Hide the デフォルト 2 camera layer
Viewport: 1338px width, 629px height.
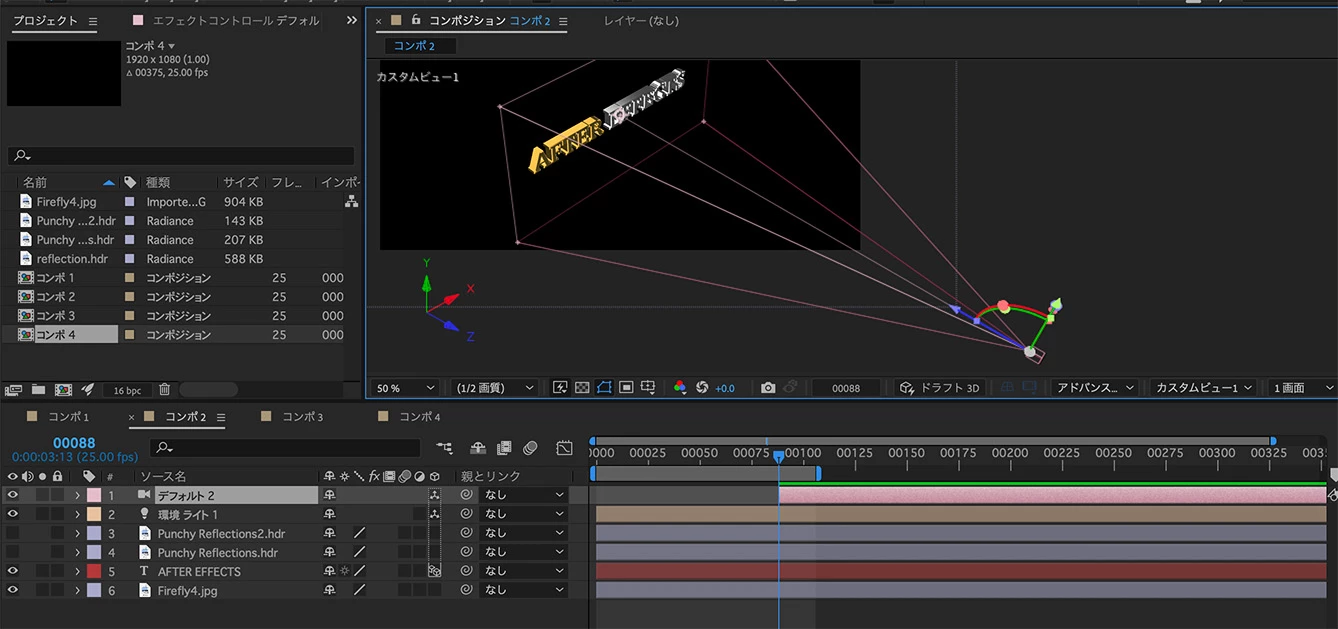point(12,495)
